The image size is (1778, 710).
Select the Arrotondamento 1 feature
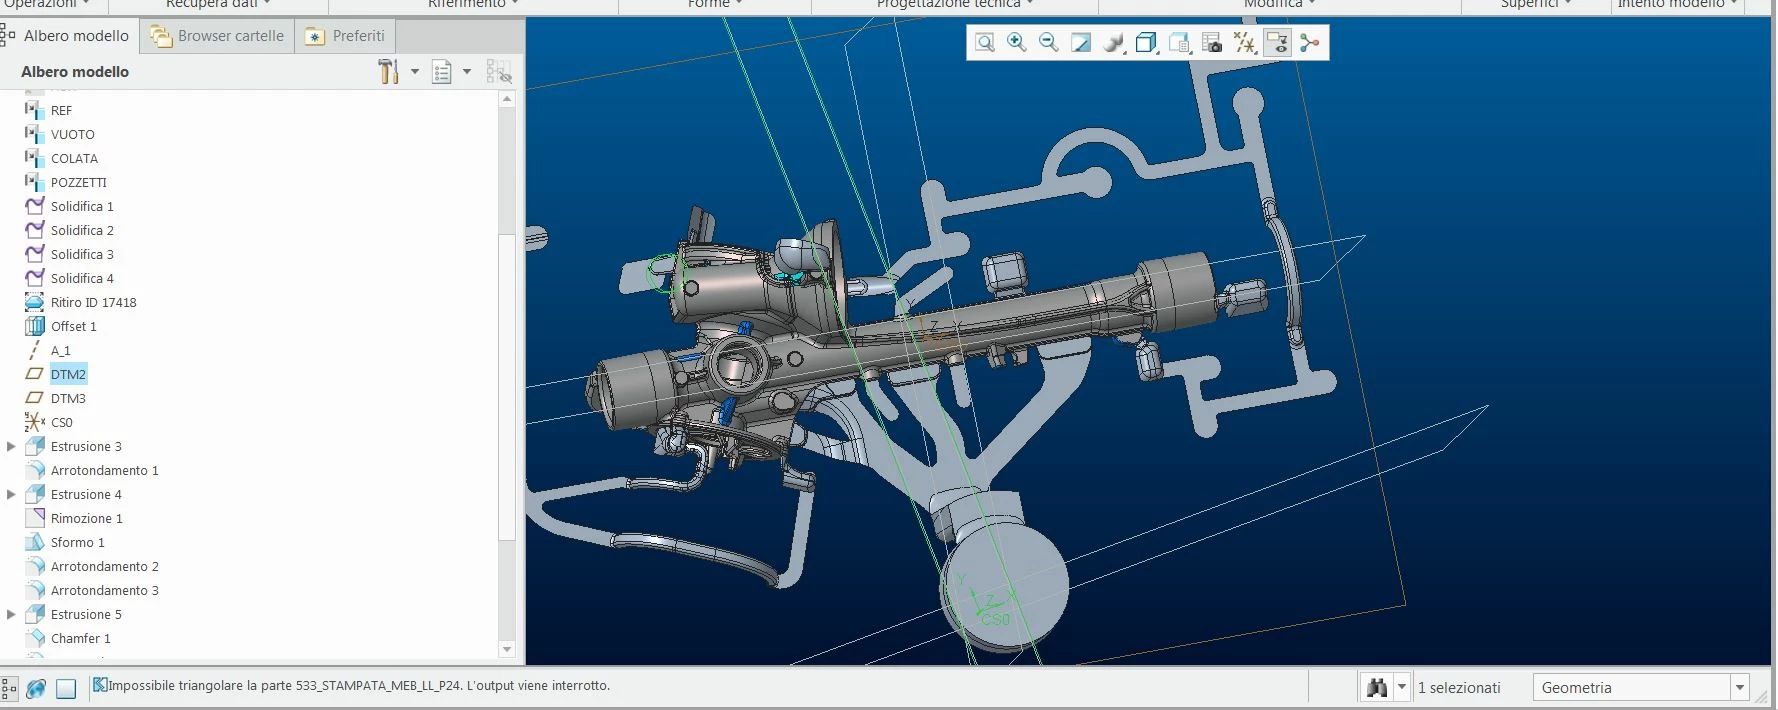click(104, 470)
